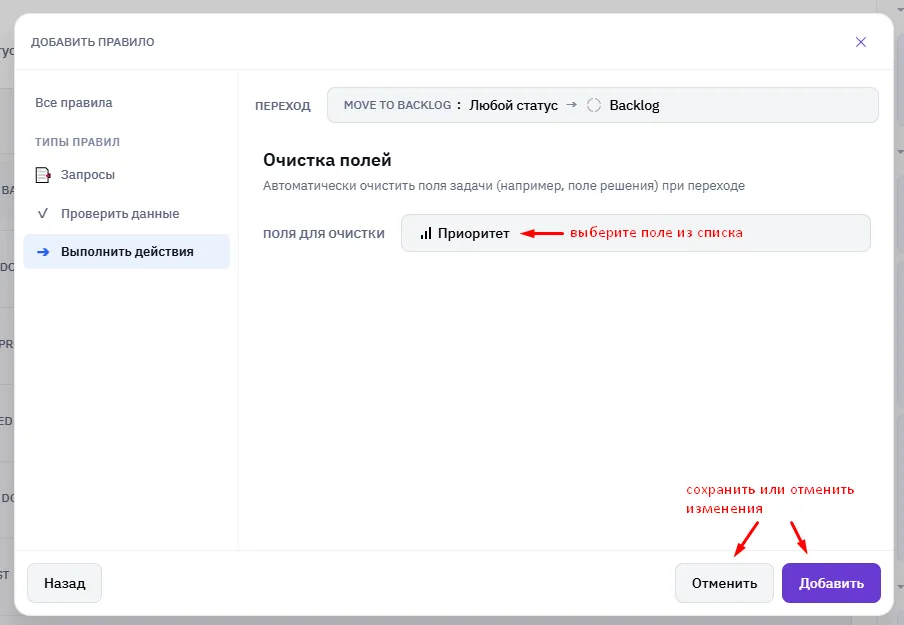Cancel changes with the Отменить button
Image resolution: width=904 pixels, height=625 pixels.
coord(724,583)
